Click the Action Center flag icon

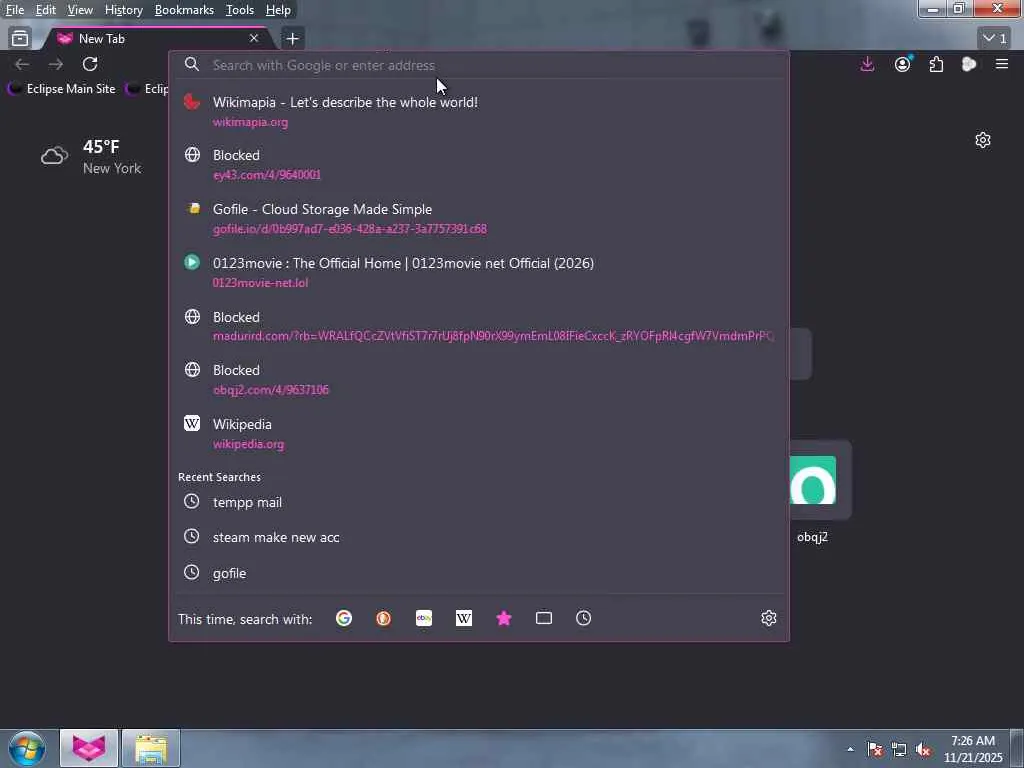875,749
